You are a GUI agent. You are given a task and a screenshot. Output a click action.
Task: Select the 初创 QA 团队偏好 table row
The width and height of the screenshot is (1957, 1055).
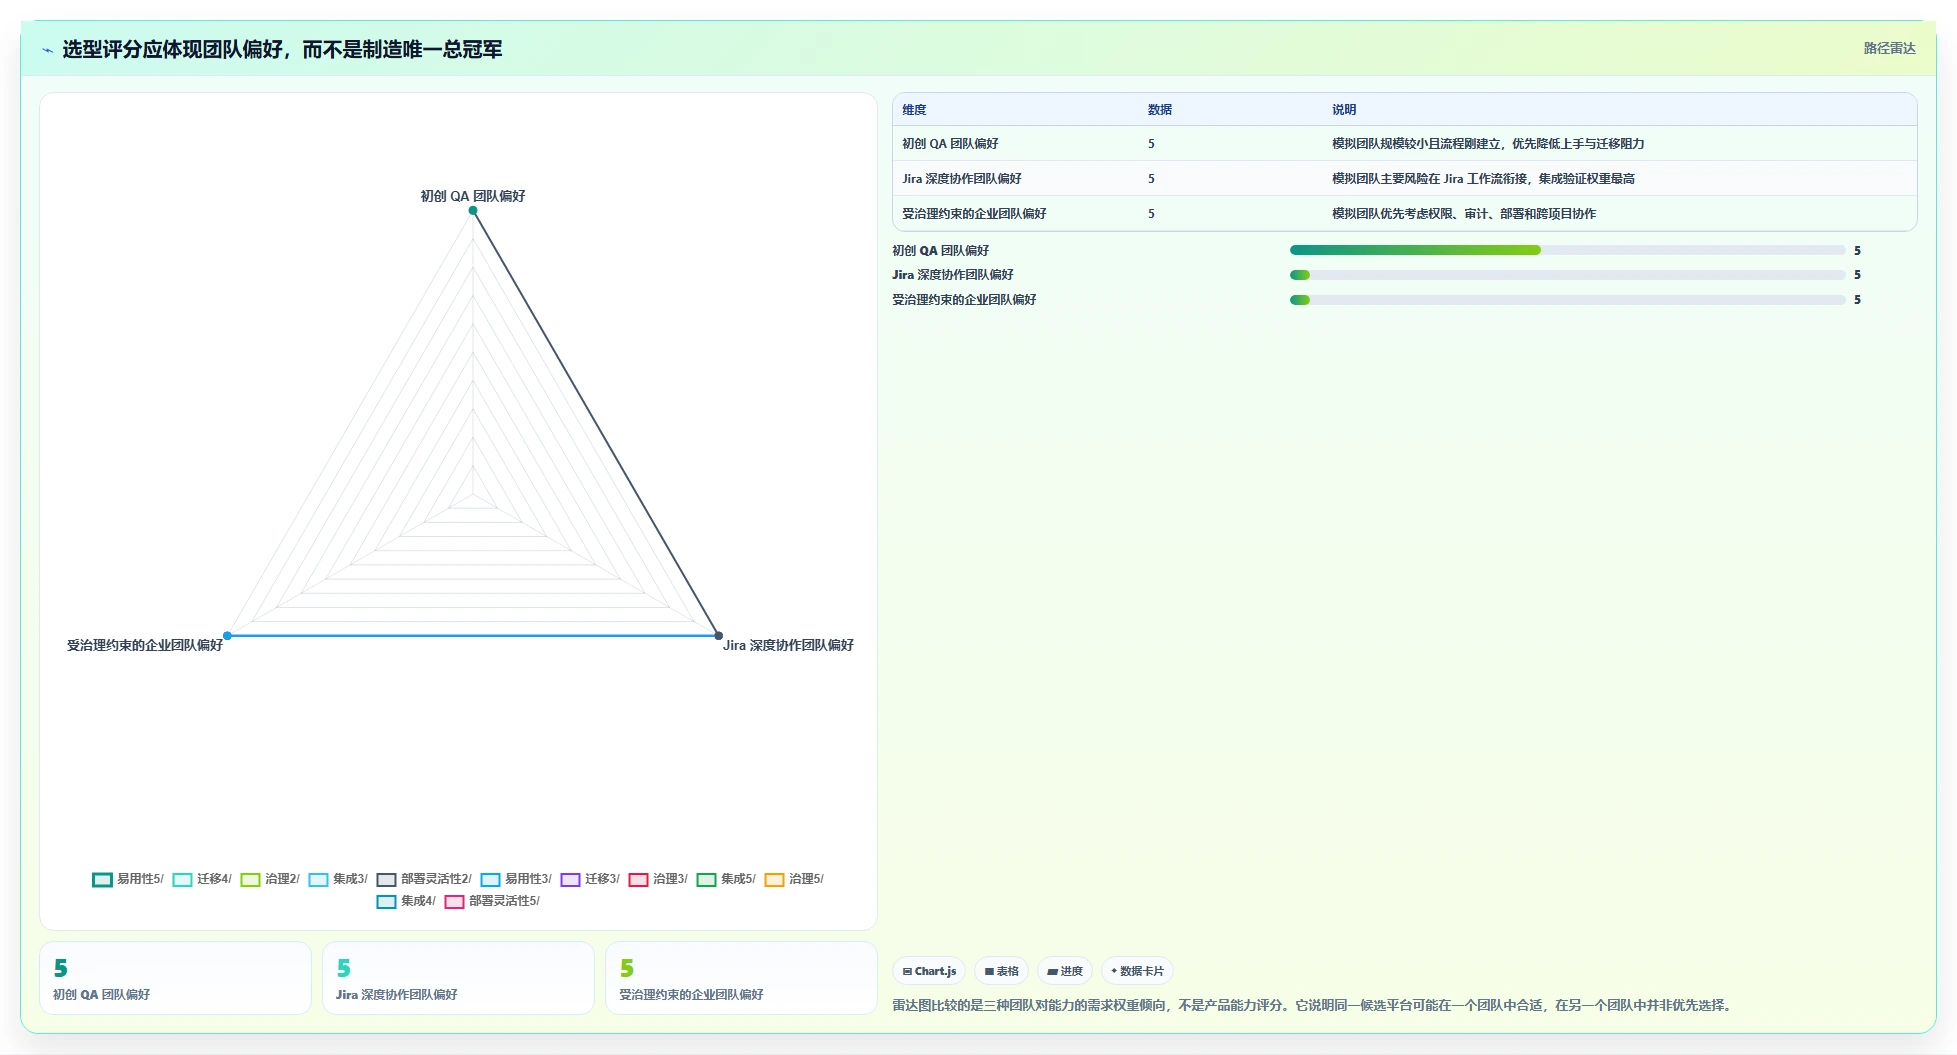point(1404,144)
